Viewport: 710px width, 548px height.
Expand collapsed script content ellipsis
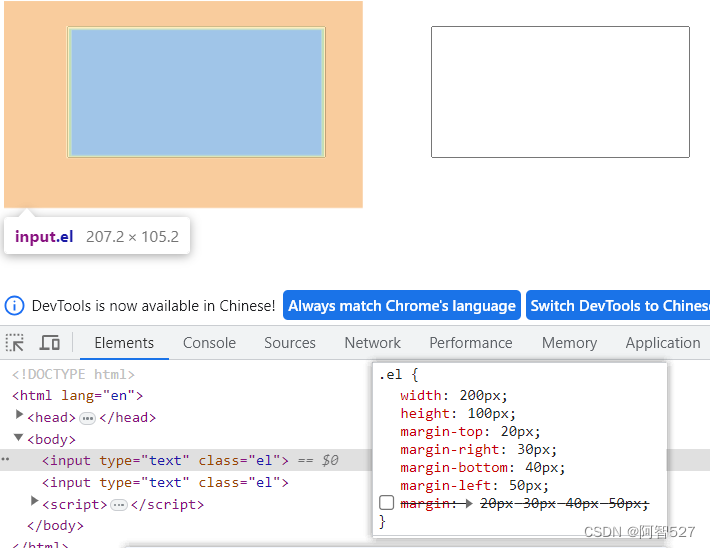tap(119, 505)
